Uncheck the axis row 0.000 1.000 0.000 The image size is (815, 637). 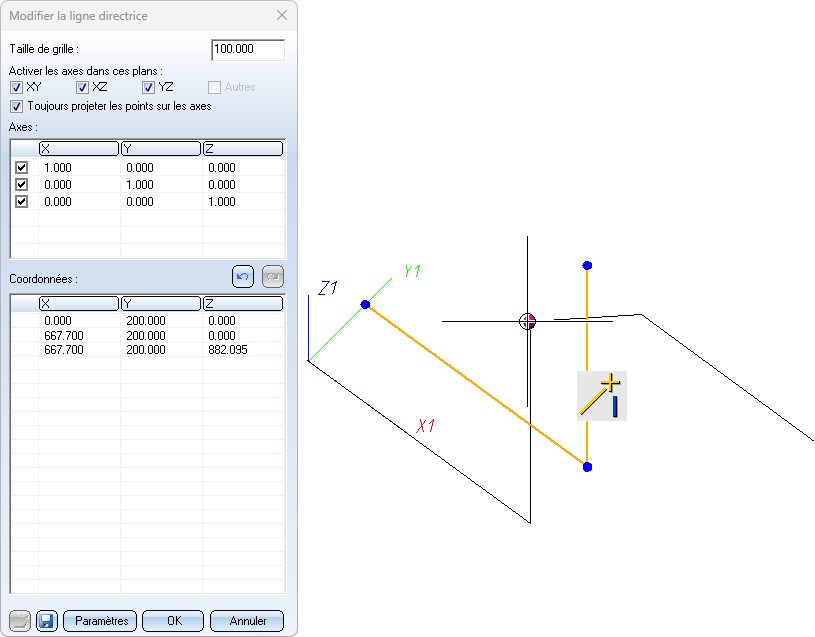point(21,184)
